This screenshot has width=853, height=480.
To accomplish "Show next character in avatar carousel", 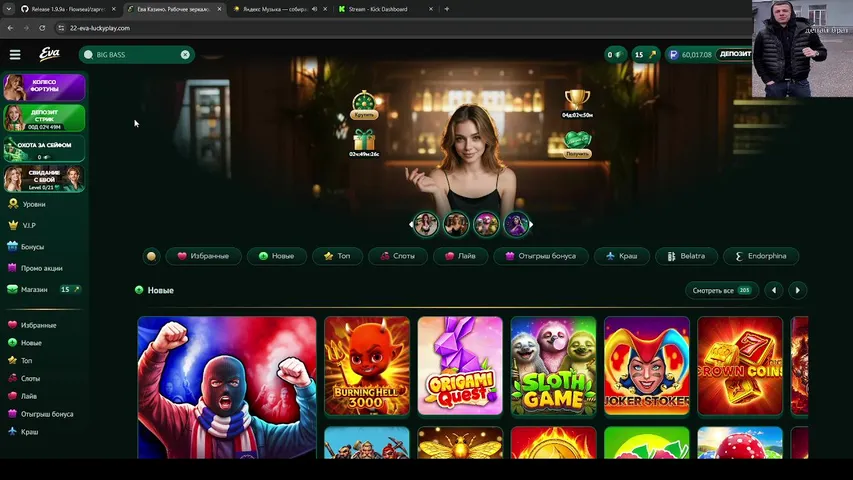I will (531, 224).
